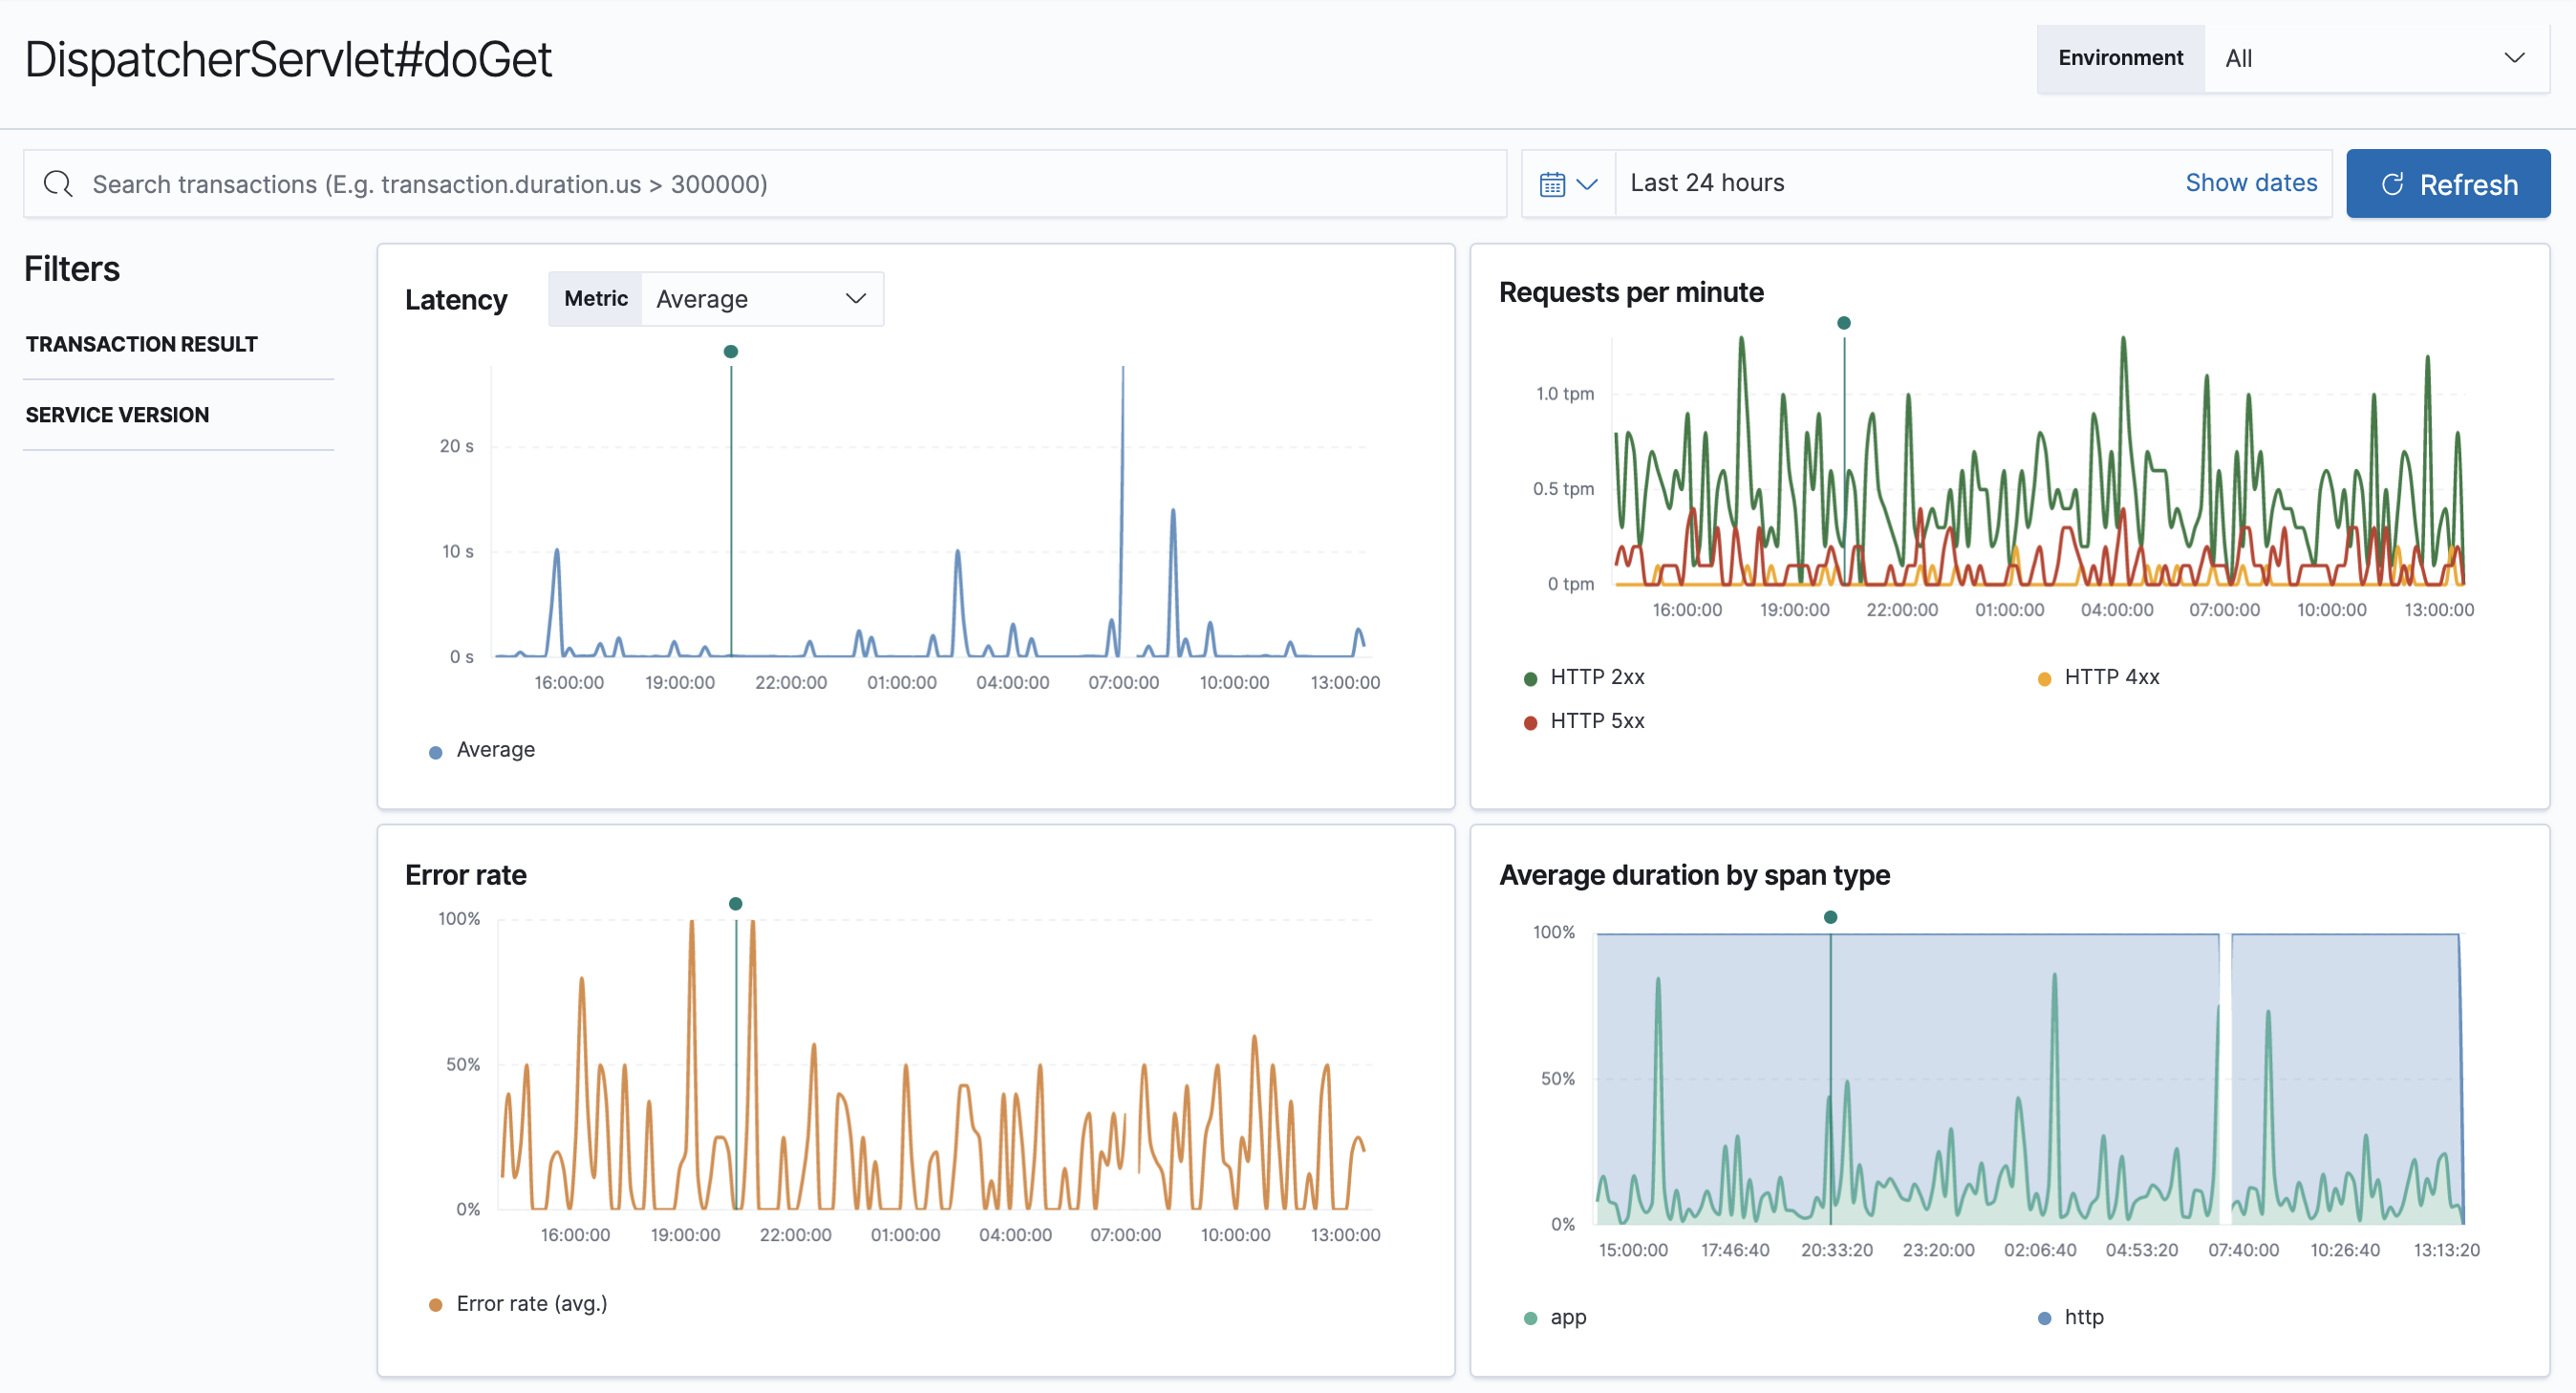
Task: Select the TRANSACTION RESULT filter section
Action: click(141, 343)
